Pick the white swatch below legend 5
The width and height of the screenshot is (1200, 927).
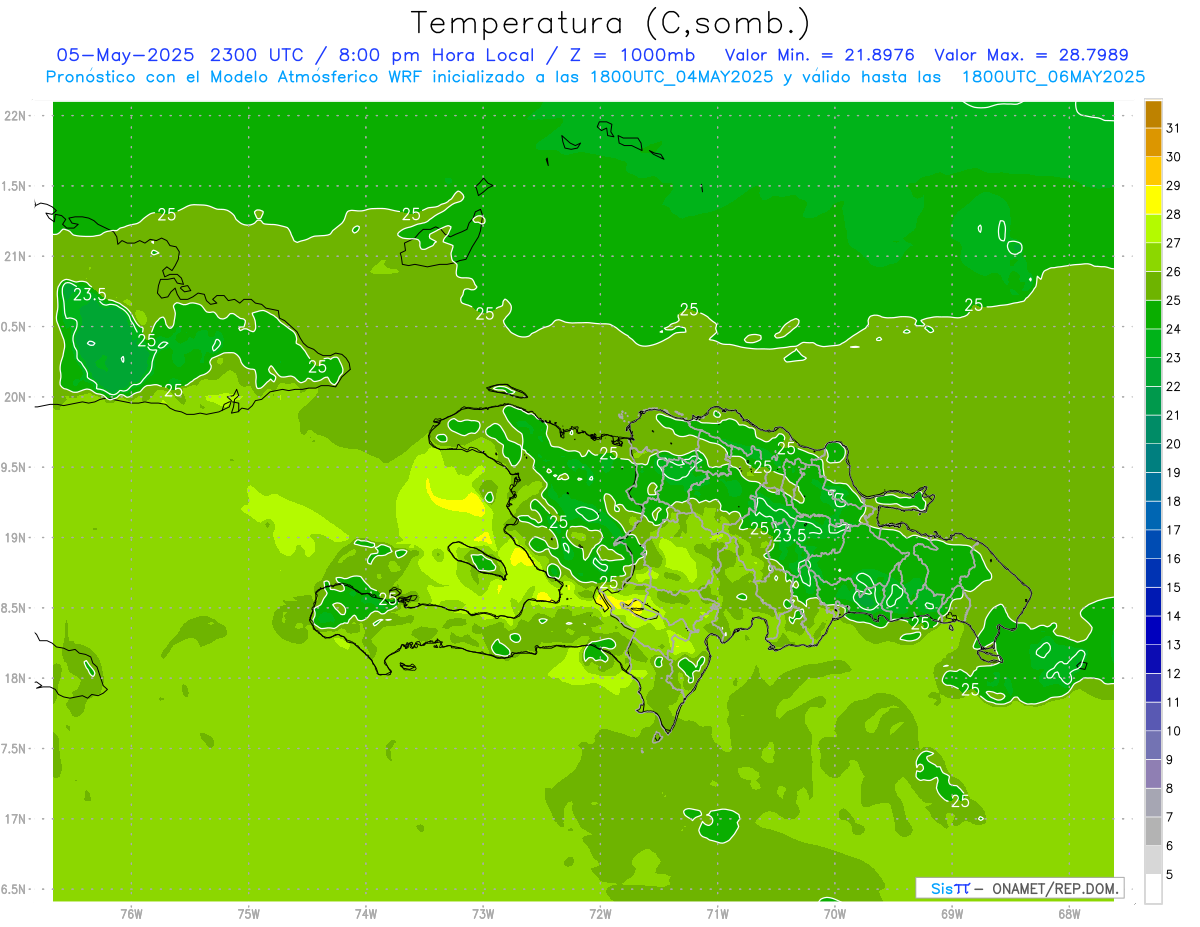[1153, 888]
